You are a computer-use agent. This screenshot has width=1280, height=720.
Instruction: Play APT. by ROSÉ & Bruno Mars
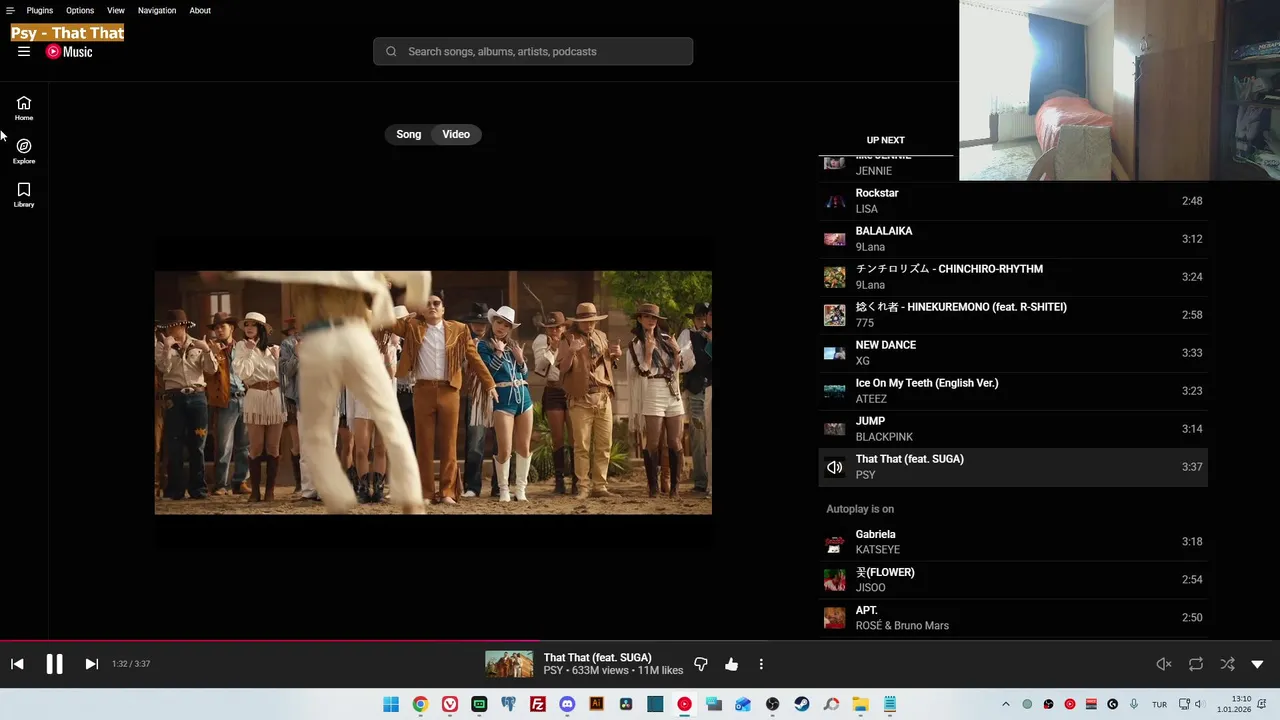(x=1013, y=618)
